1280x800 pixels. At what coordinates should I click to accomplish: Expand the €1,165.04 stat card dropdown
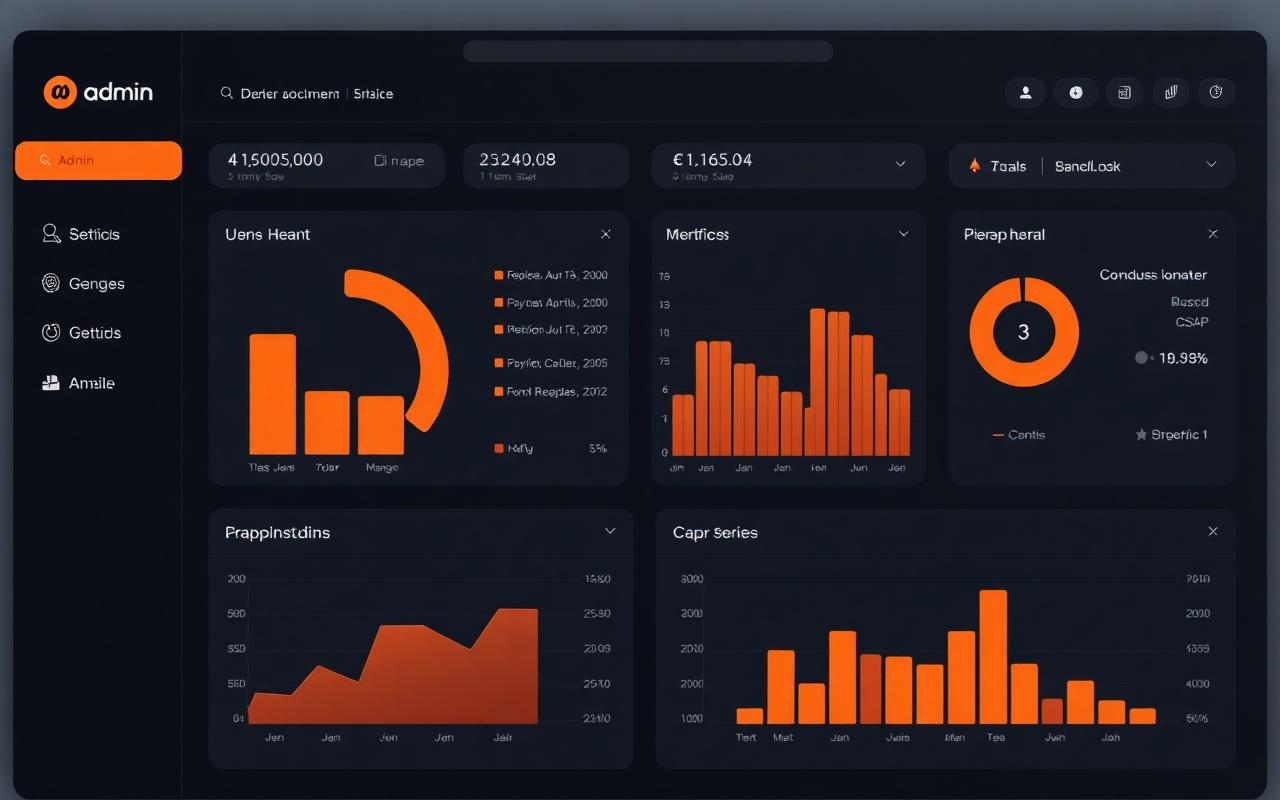(x=900, y=164)
